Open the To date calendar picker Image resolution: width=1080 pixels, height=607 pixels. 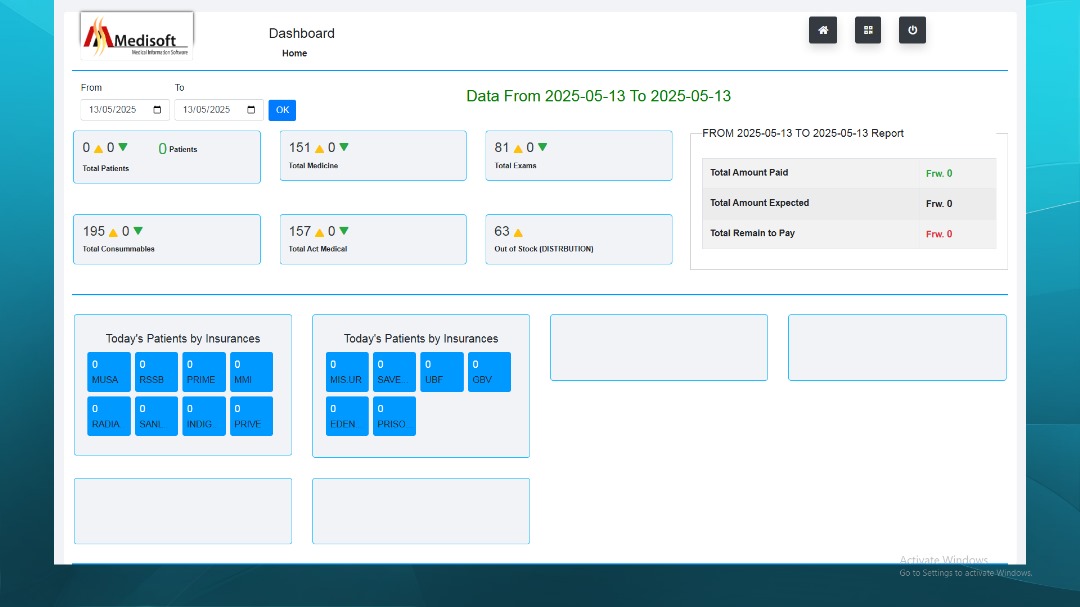point(252,110)
